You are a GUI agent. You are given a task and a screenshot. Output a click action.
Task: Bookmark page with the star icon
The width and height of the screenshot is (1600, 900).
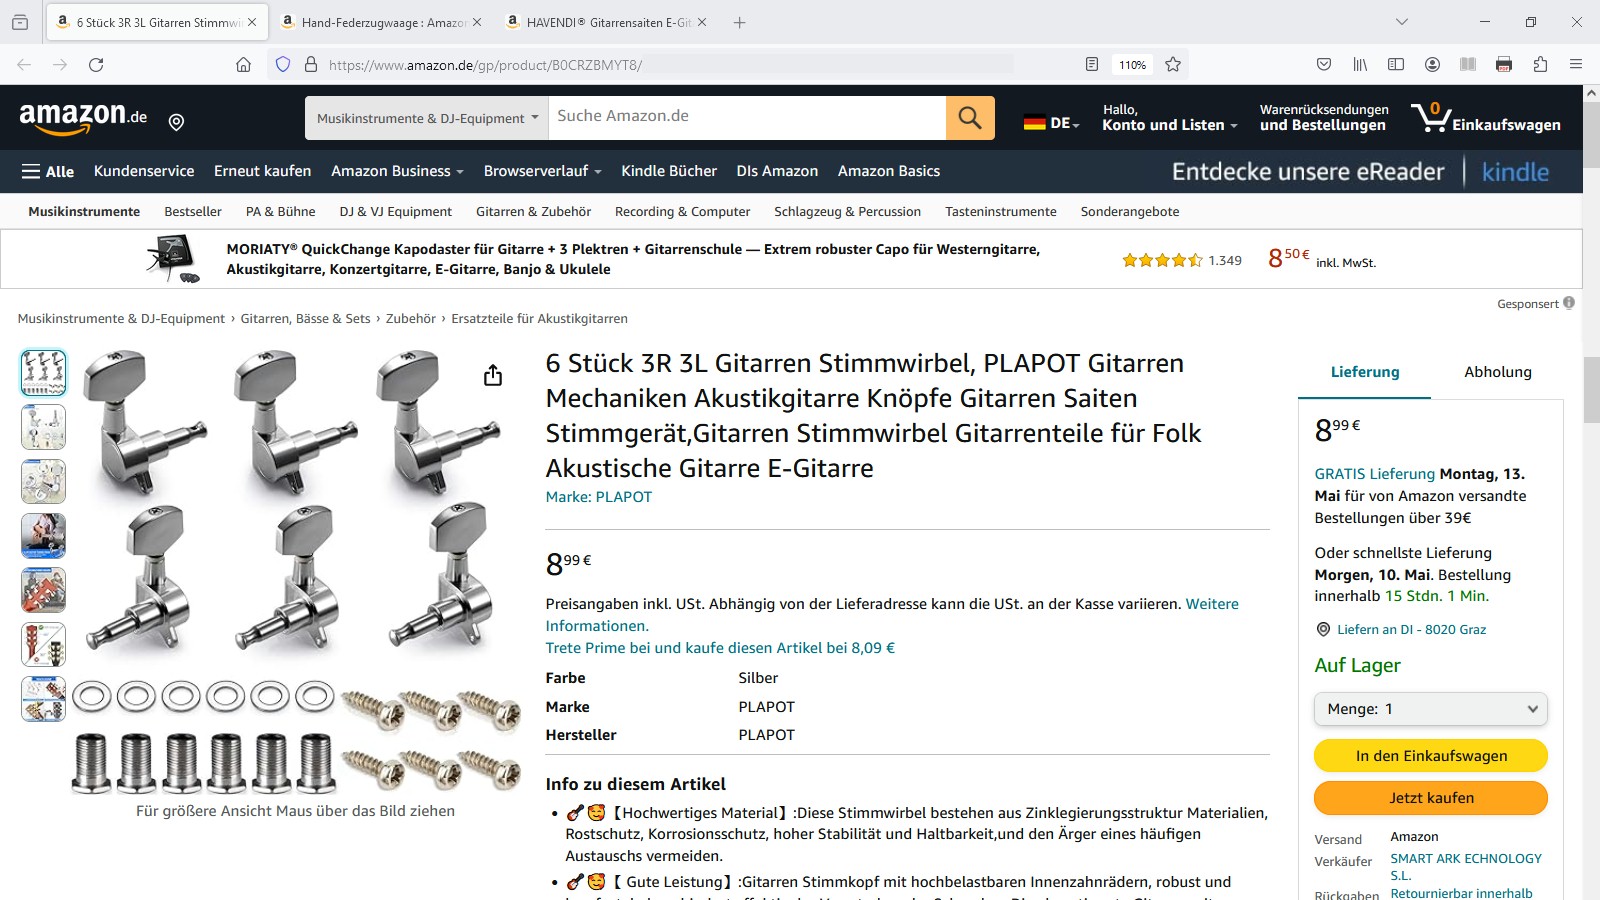click(x=1173, y=65)
